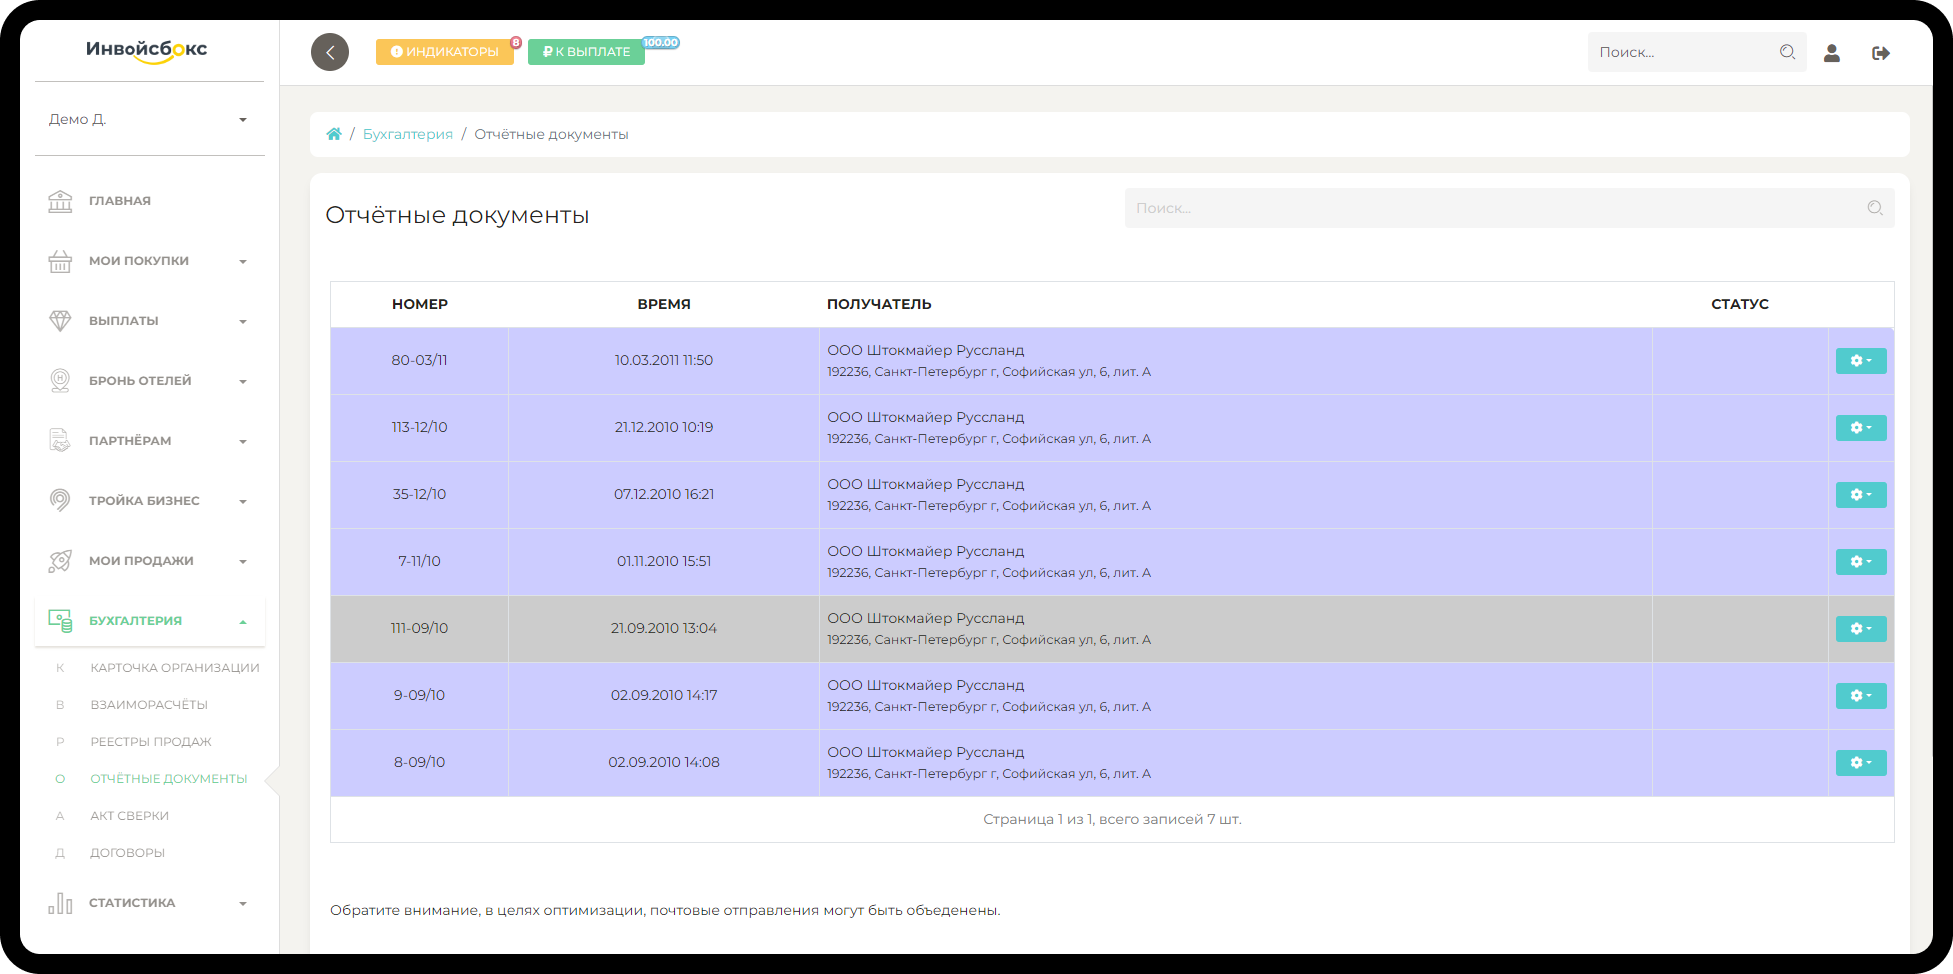The height and width of the screenshot is (974, 1953).
Task: Collapse the Бухгалтерия sidebar section
Action: point(149,621)
